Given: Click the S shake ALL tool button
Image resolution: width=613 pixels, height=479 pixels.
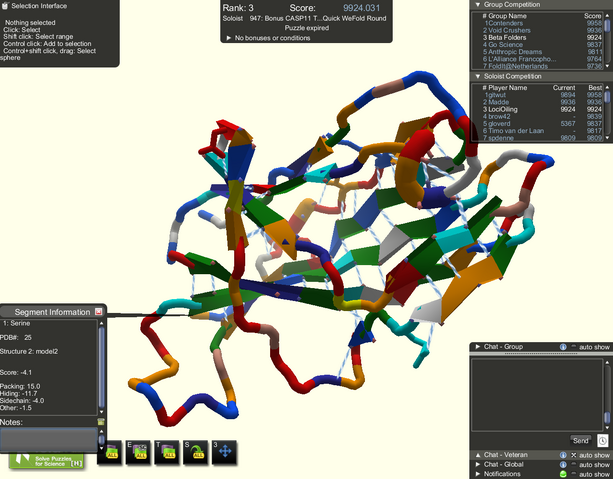Looking at the screenshot, I should (195, 452).
